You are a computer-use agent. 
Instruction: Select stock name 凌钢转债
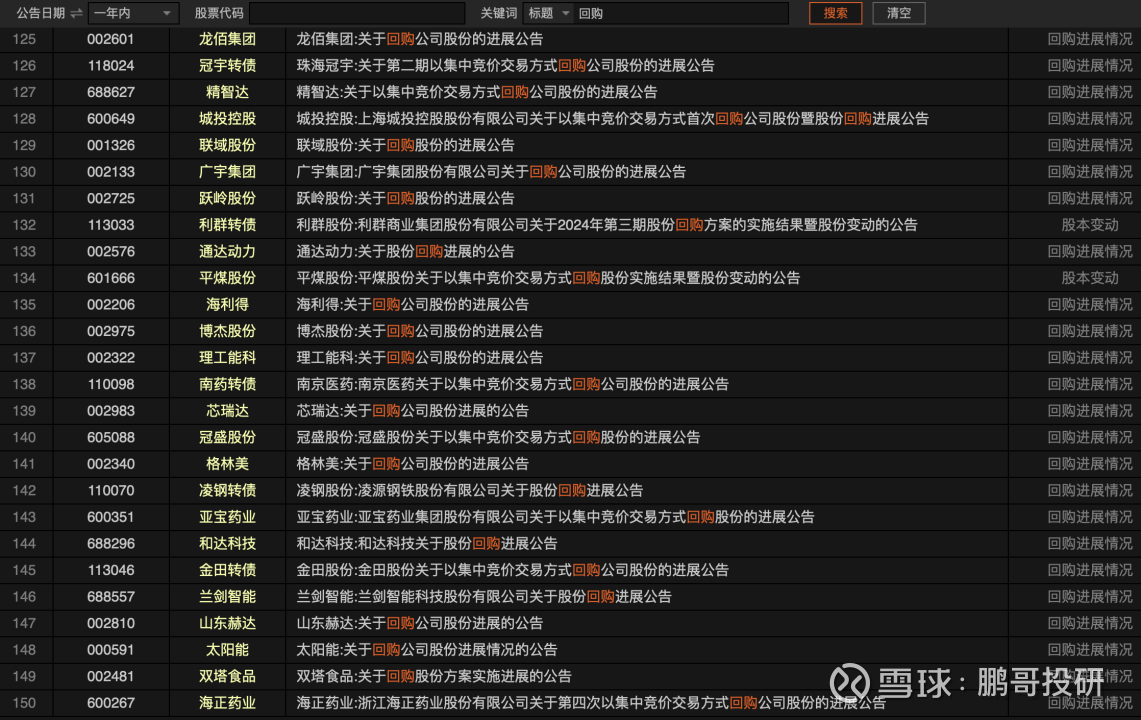[227, 491]
